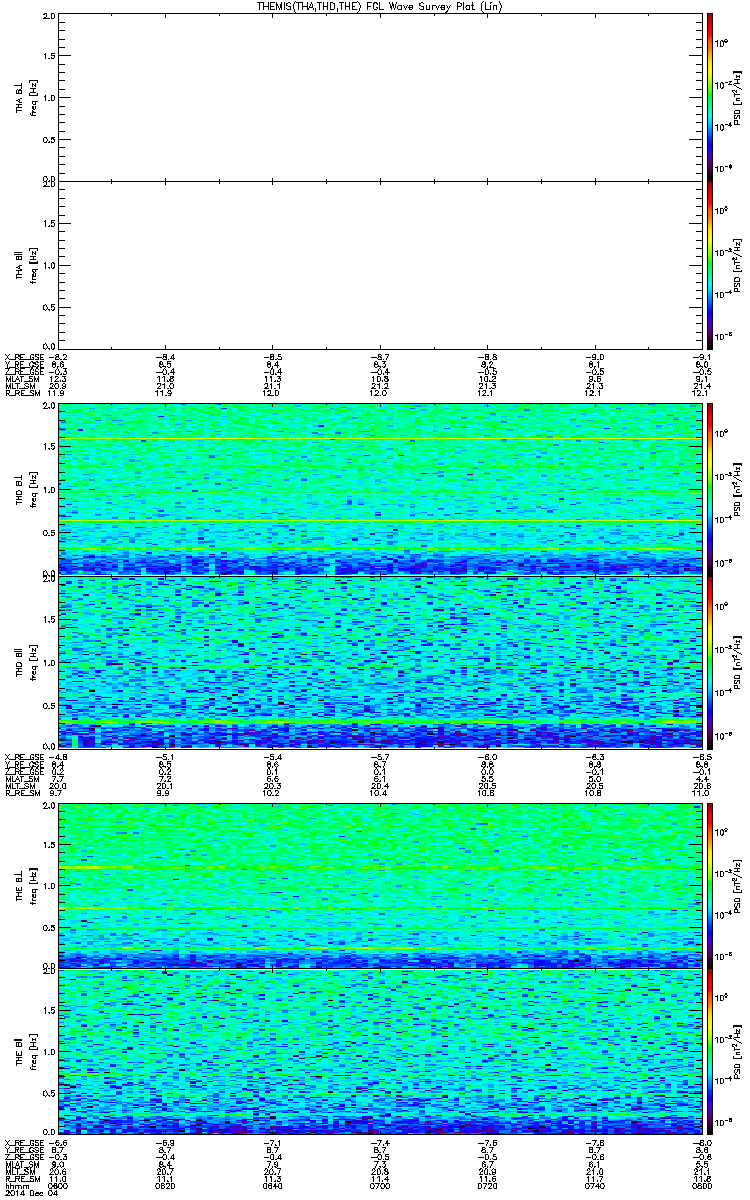Click the 0640 time tick label
The height and width of the screenshot is (1200, 750).
274,1186
